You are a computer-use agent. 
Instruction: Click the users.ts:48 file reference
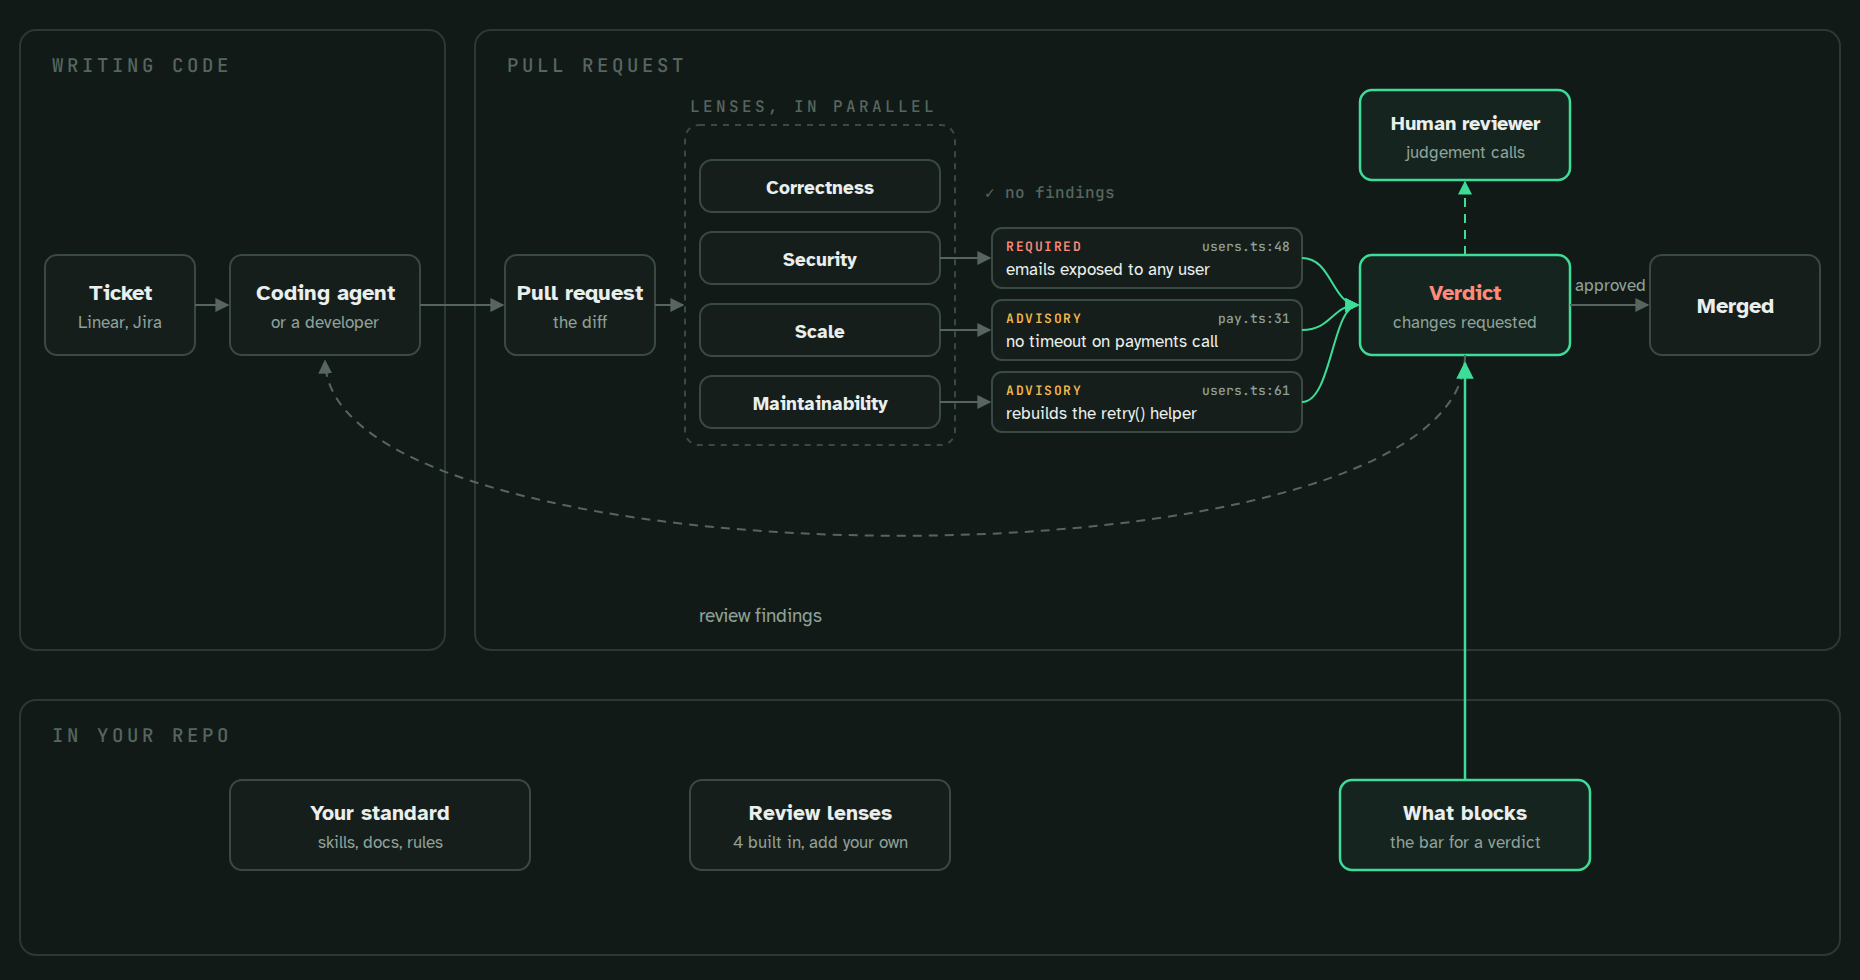coord(1246,246)
